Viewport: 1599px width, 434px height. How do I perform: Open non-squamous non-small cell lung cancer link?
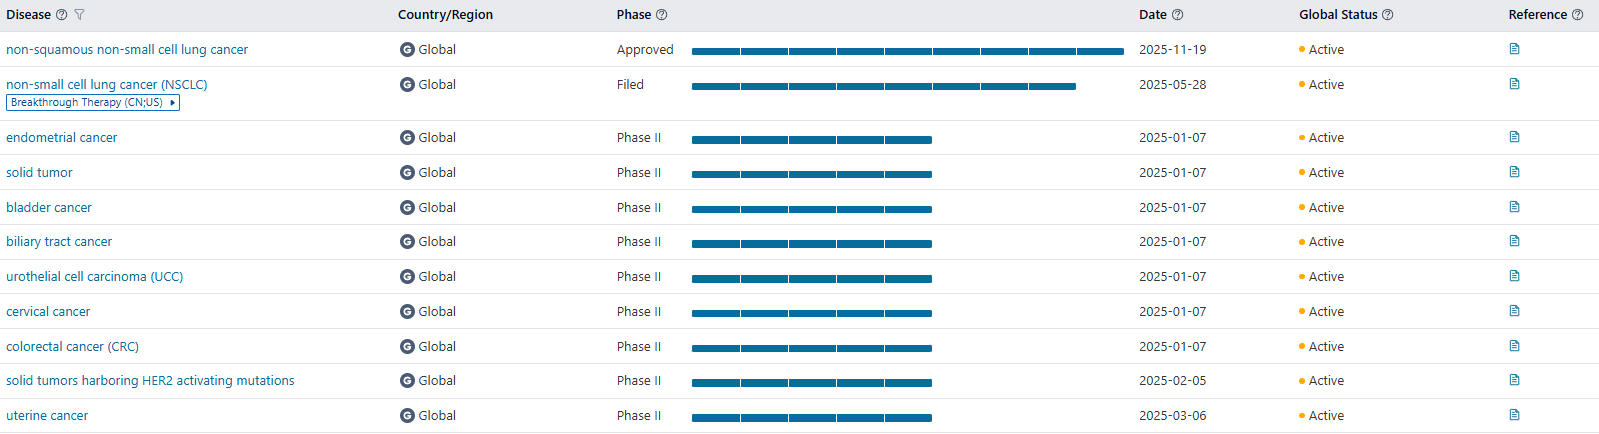(x=127, y=50)
